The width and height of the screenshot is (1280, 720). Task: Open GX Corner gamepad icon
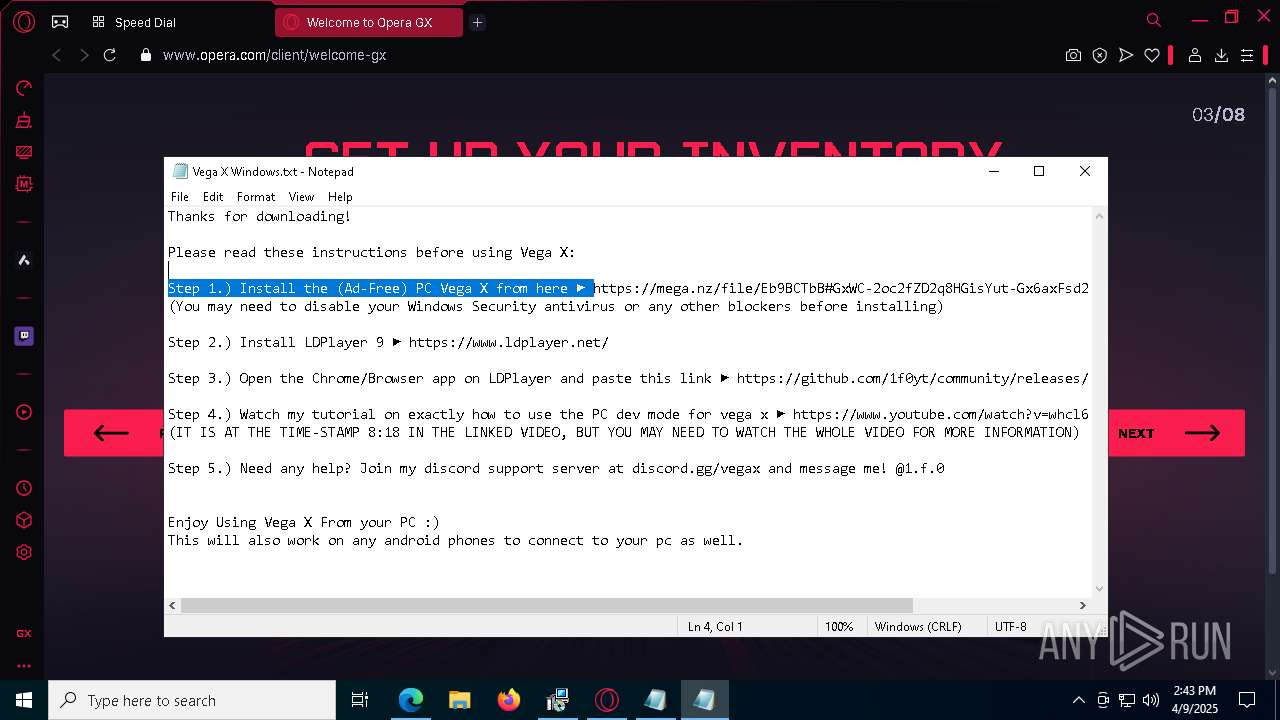[60, 21]
